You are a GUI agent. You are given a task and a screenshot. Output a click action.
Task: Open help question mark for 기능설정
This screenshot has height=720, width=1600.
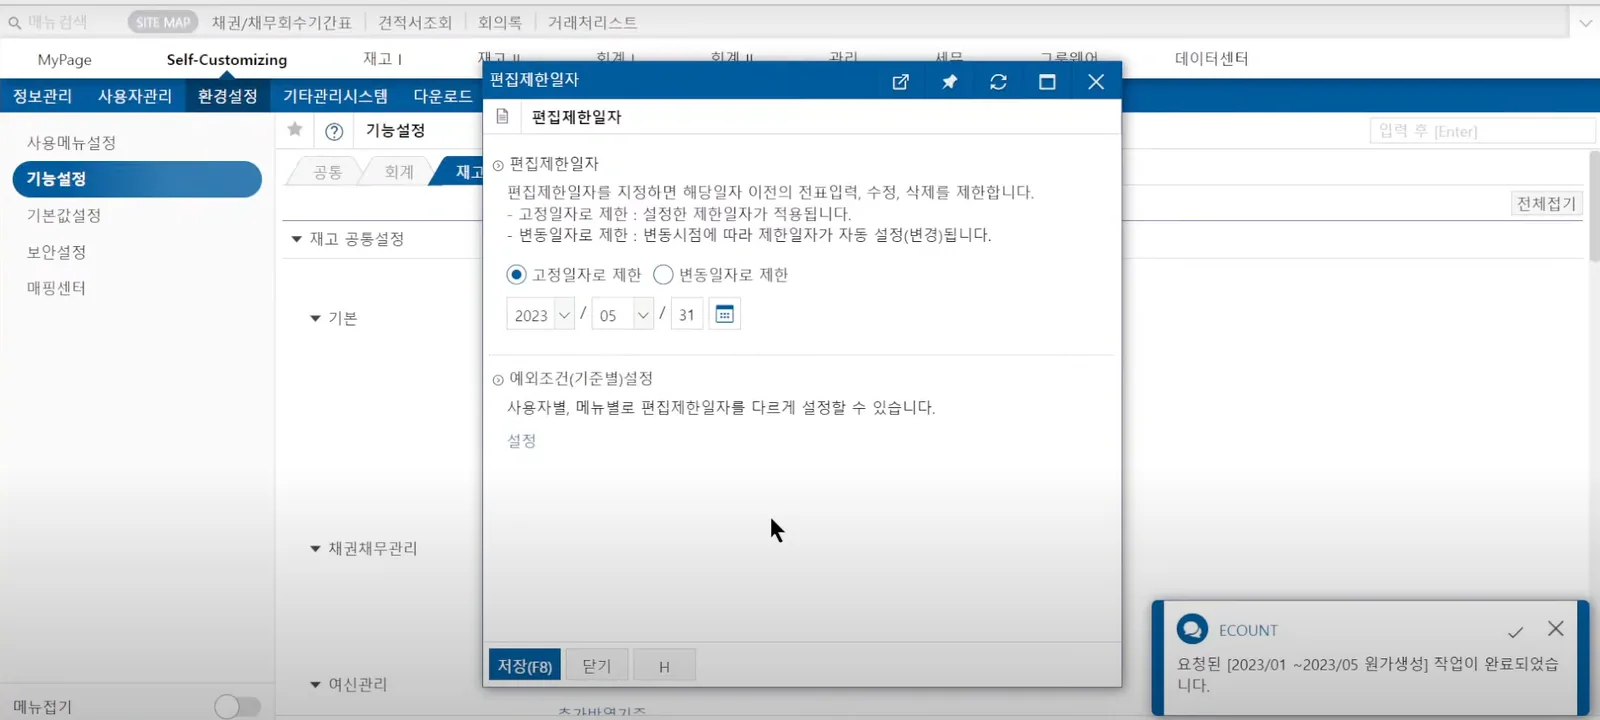(x=334, y=131)
